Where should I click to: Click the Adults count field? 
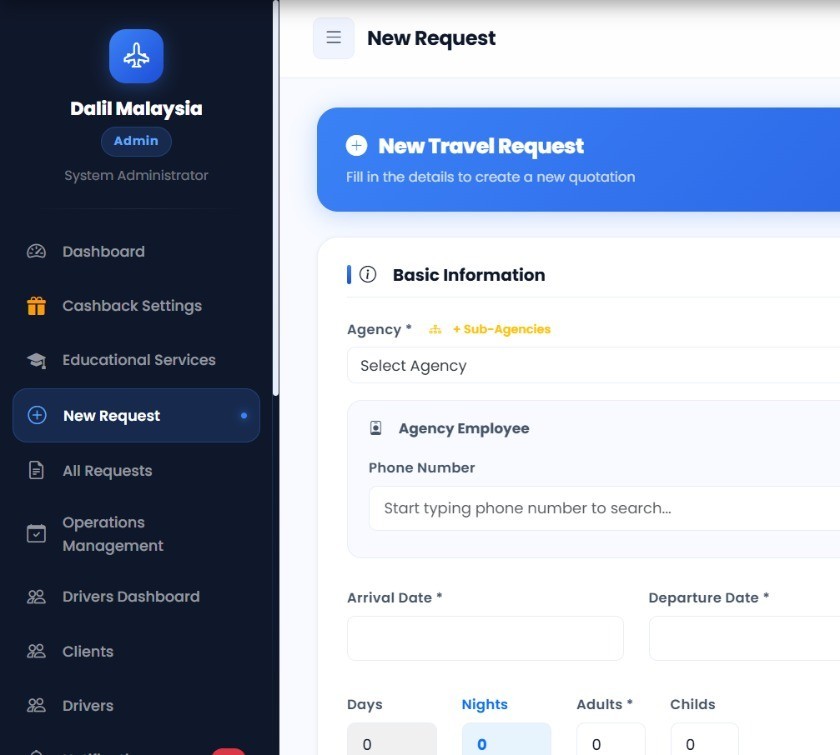point(611,739)
